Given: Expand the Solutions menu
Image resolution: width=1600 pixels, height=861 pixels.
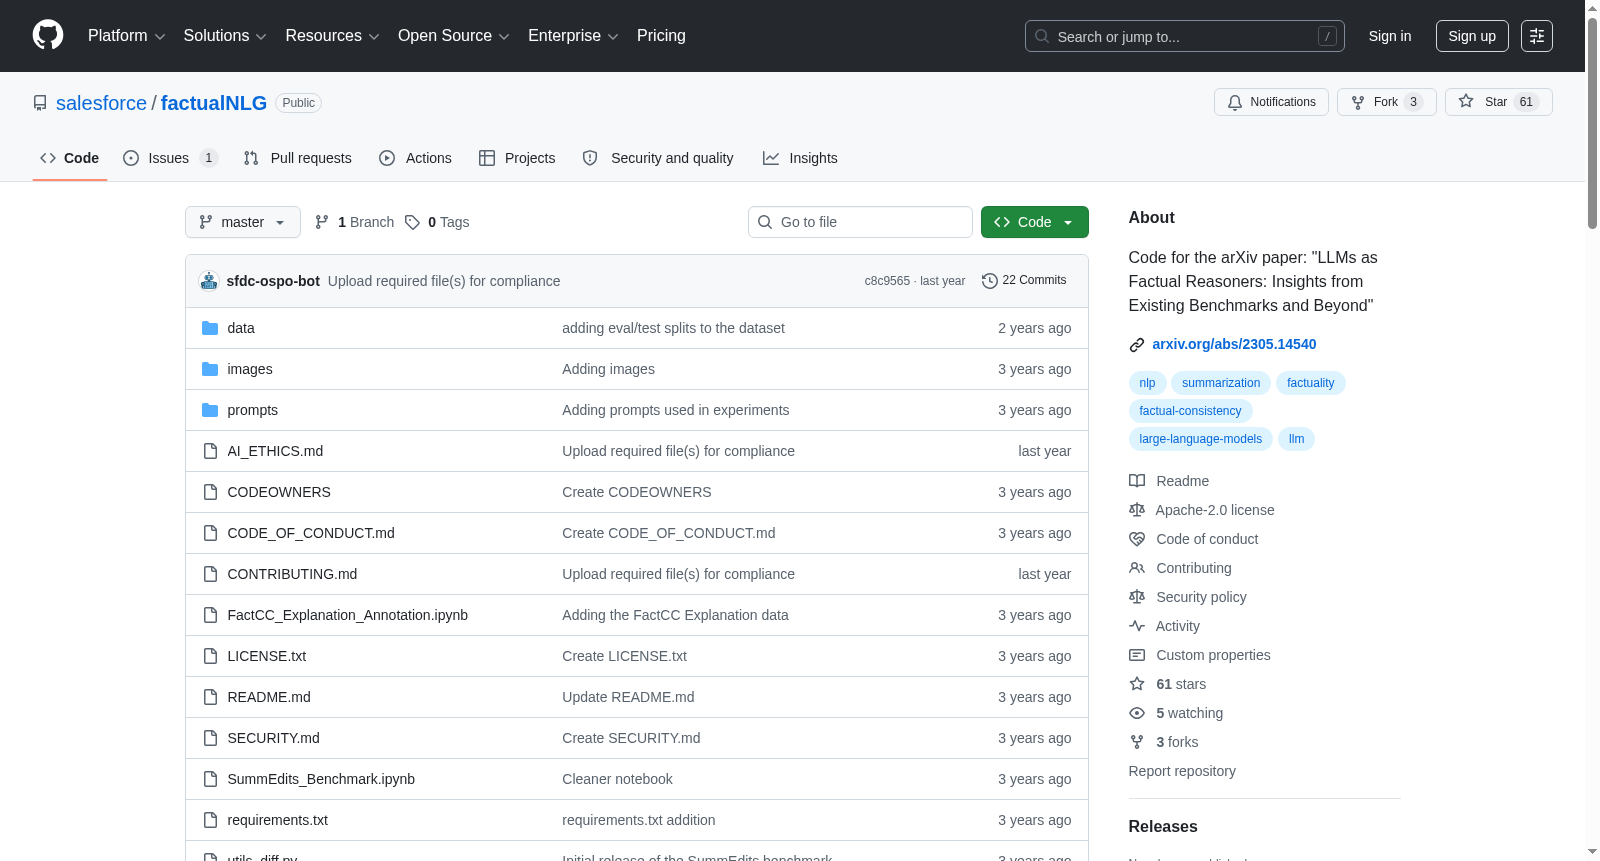Looking at the screenshot, I should (x=225, y=36).
